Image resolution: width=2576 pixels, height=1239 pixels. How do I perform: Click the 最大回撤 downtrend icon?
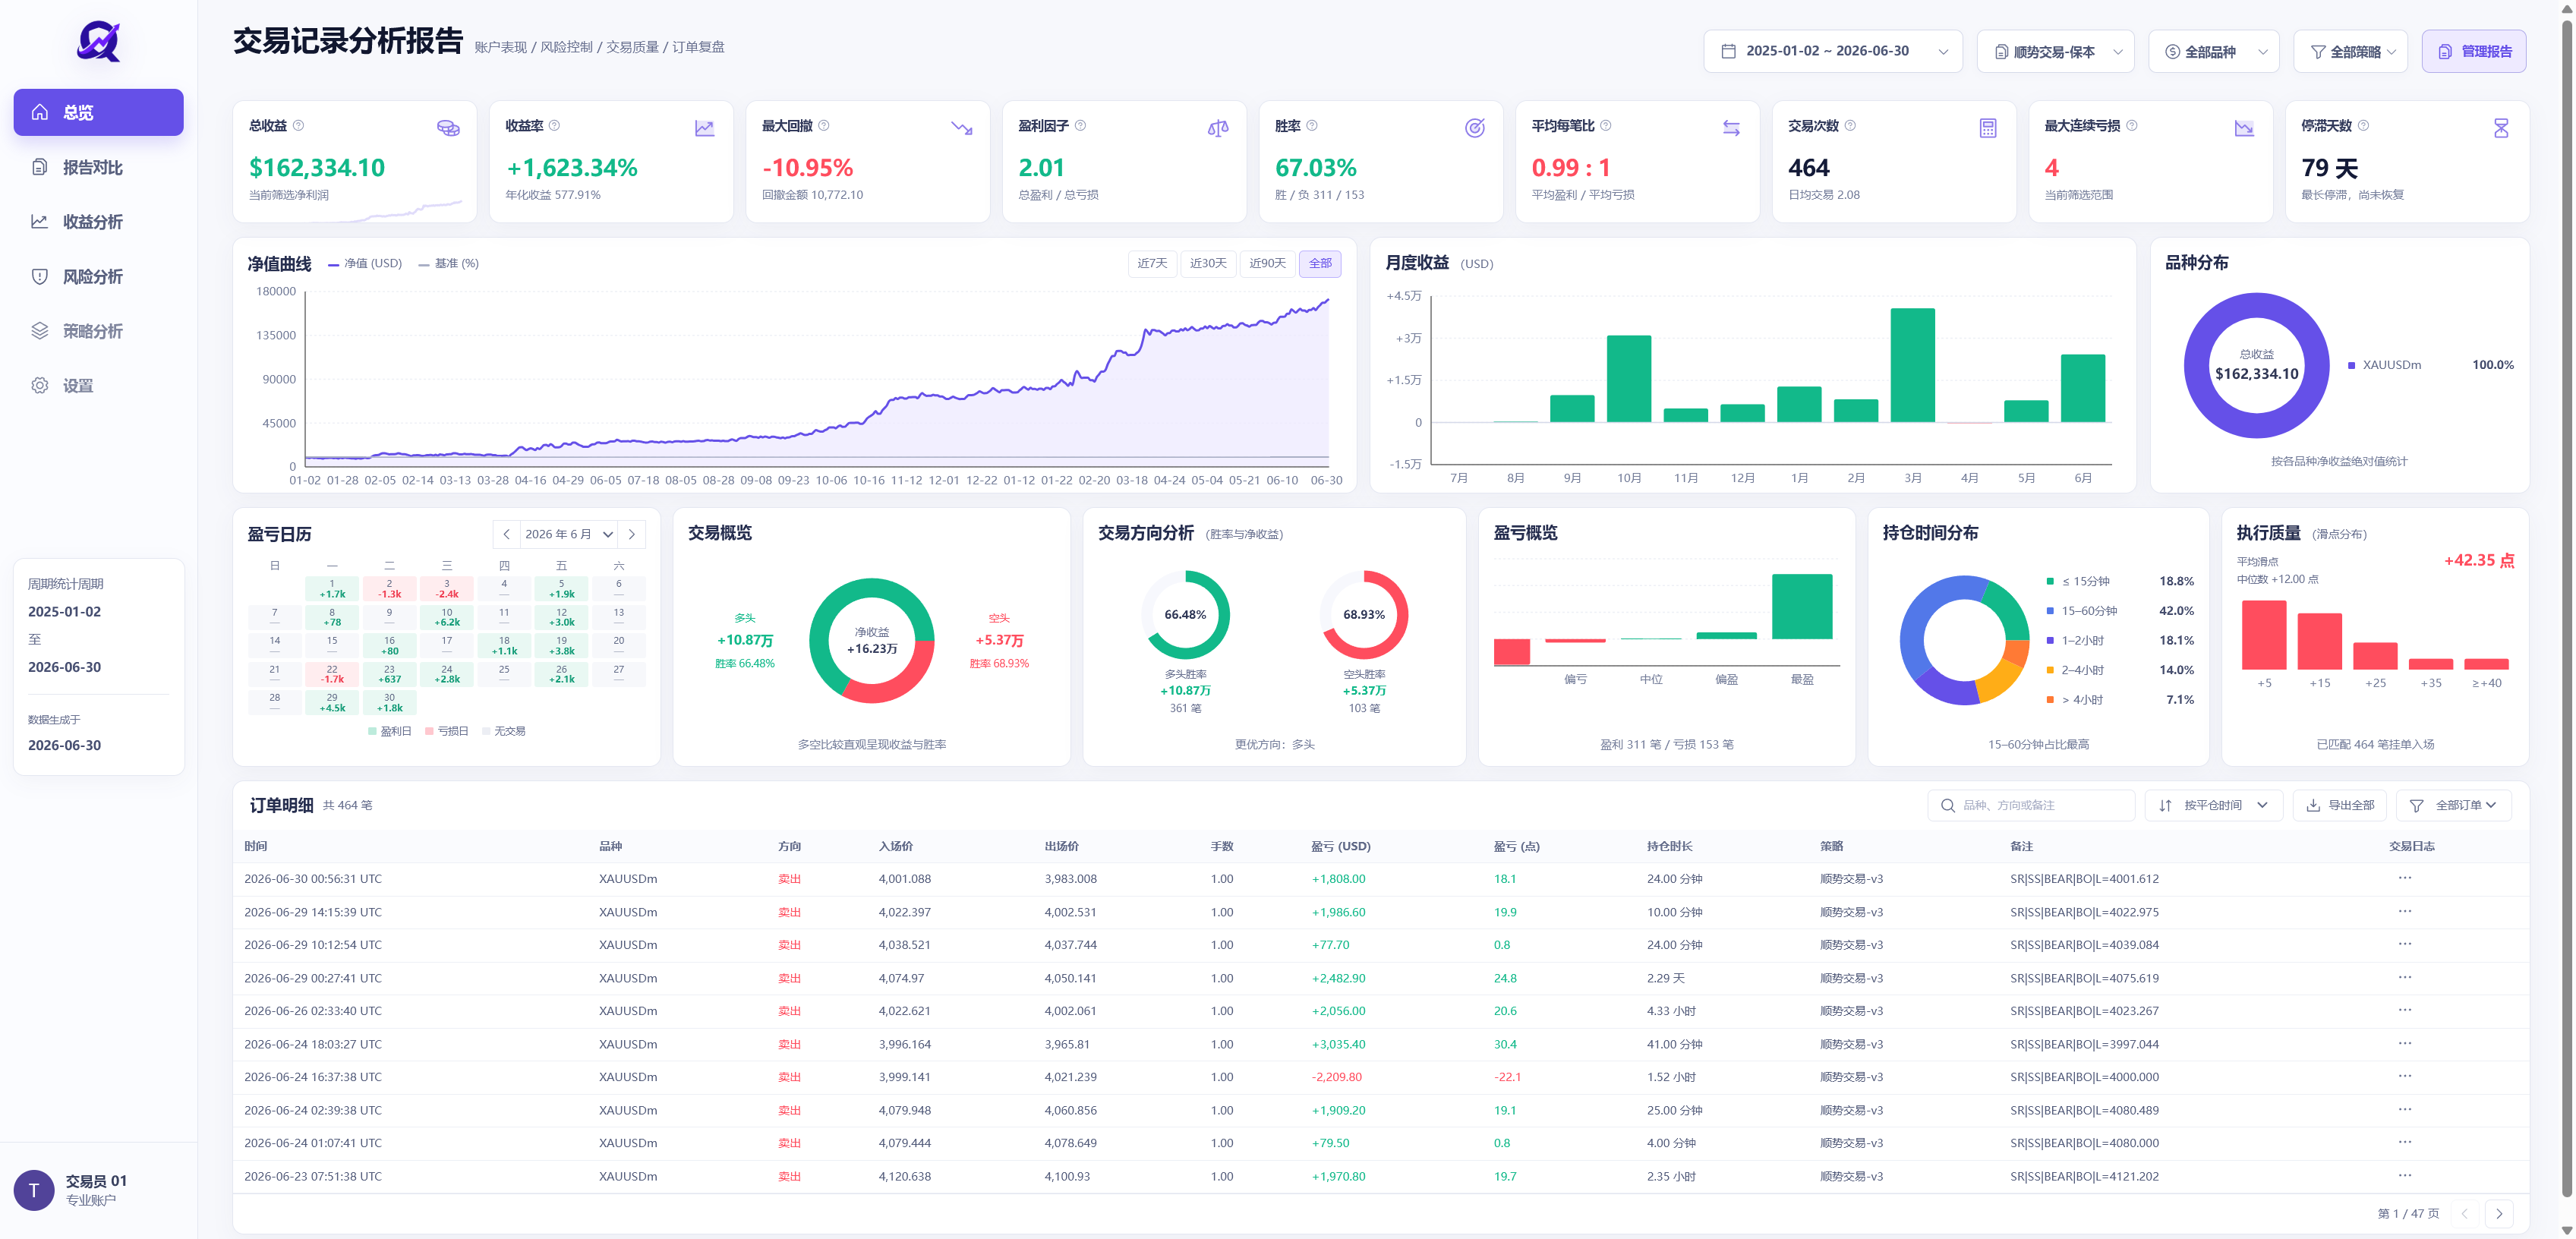click(x=962, y=128)
